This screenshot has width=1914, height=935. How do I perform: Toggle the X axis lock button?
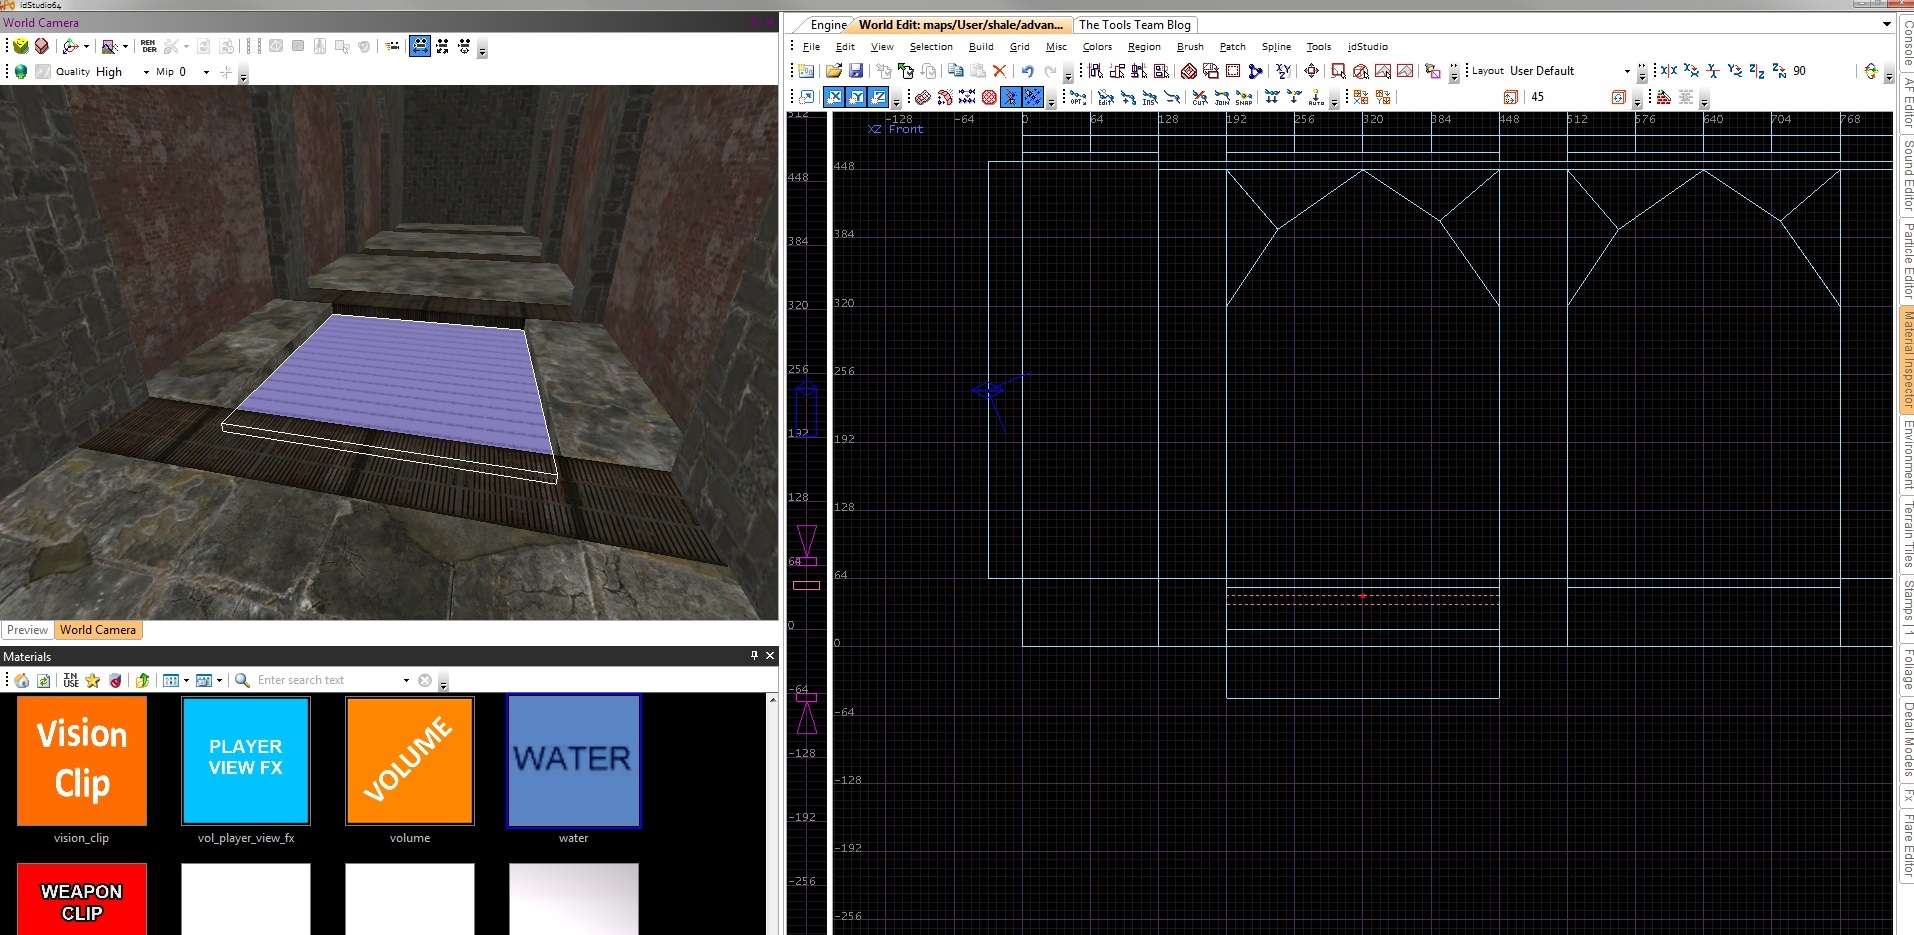coord(834,97)
